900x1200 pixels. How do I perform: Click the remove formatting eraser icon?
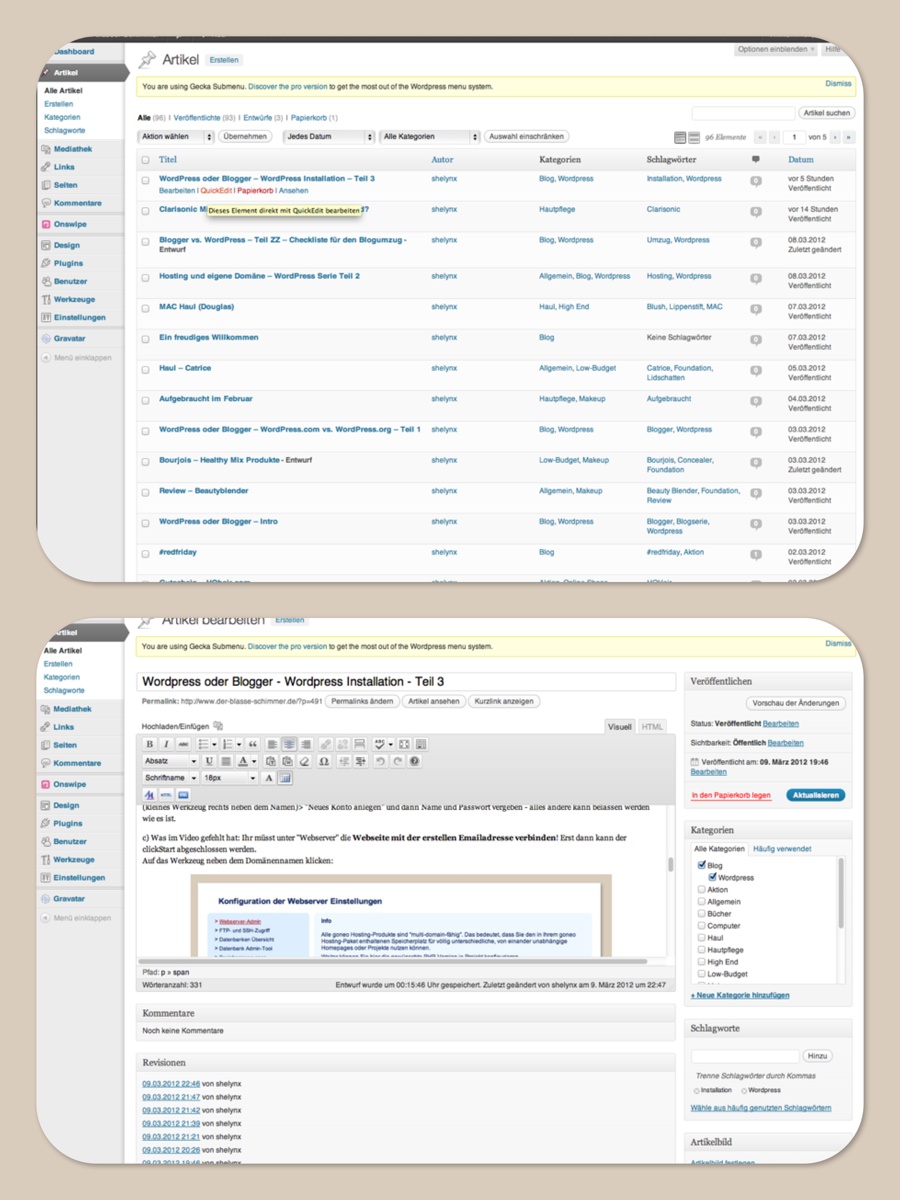point(305,761)
